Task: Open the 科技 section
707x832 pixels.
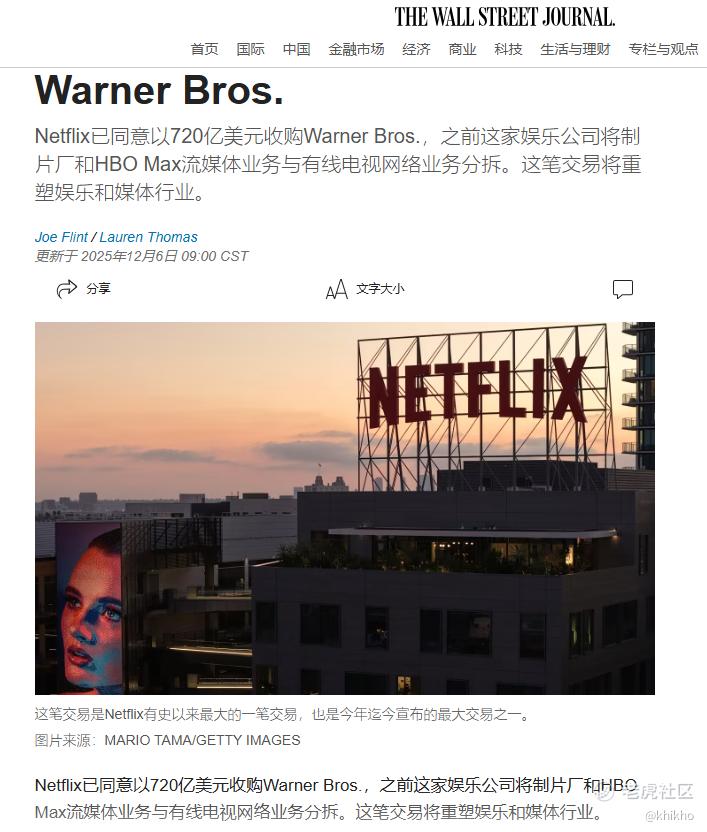Action: [x=508, y=49]
